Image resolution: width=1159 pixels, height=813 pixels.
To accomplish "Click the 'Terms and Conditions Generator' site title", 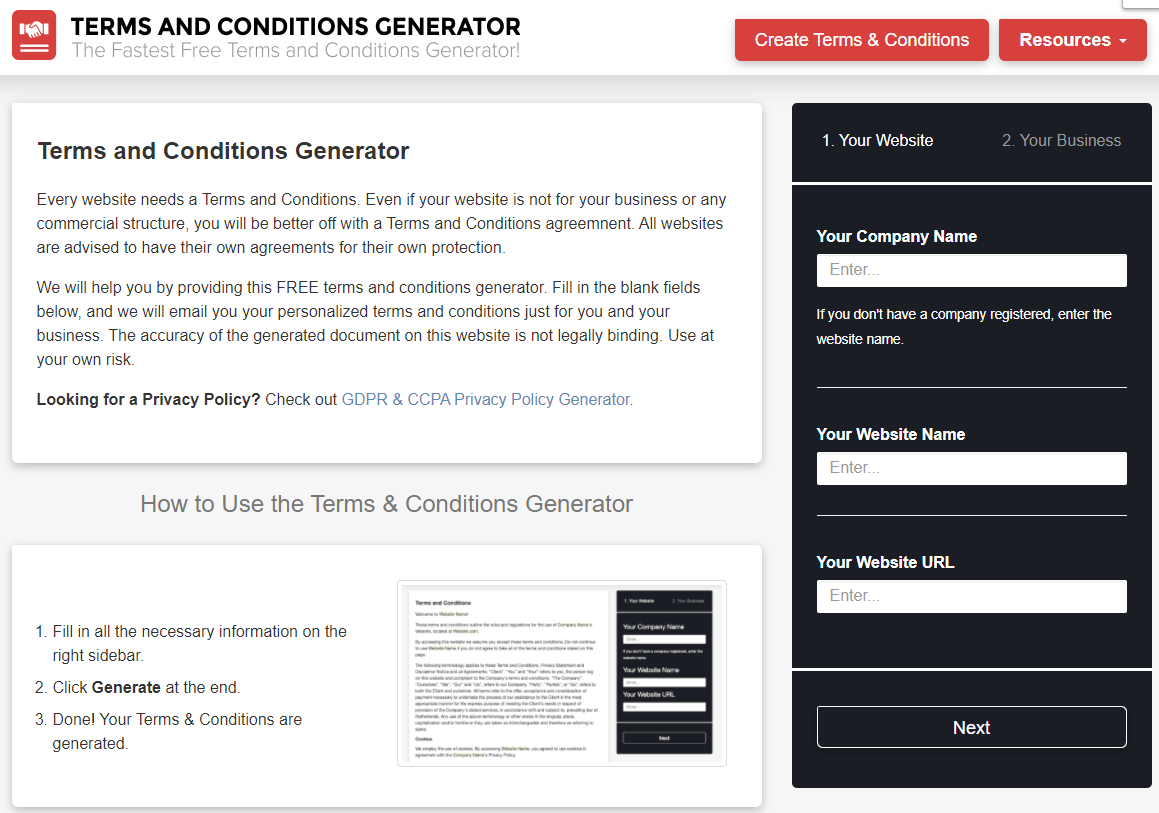I will 295,26.
